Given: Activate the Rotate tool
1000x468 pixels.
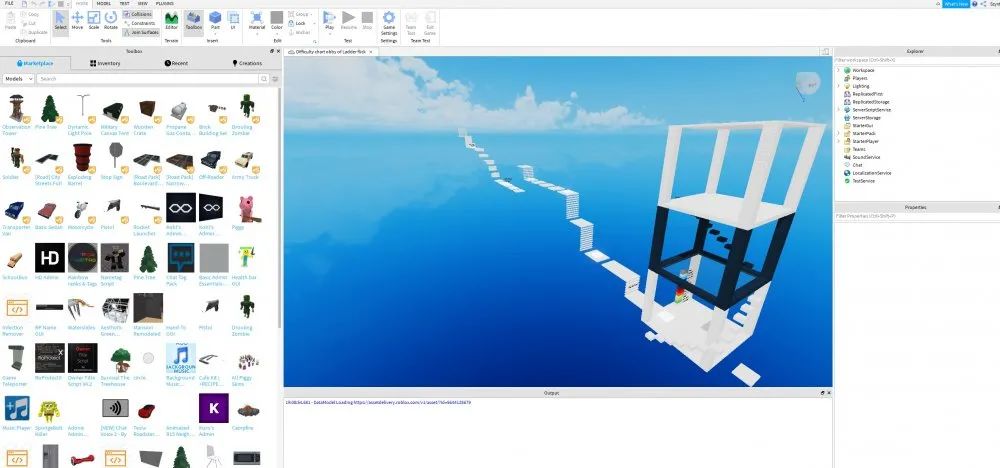Looking at the screenshot, I should (111, 20).
